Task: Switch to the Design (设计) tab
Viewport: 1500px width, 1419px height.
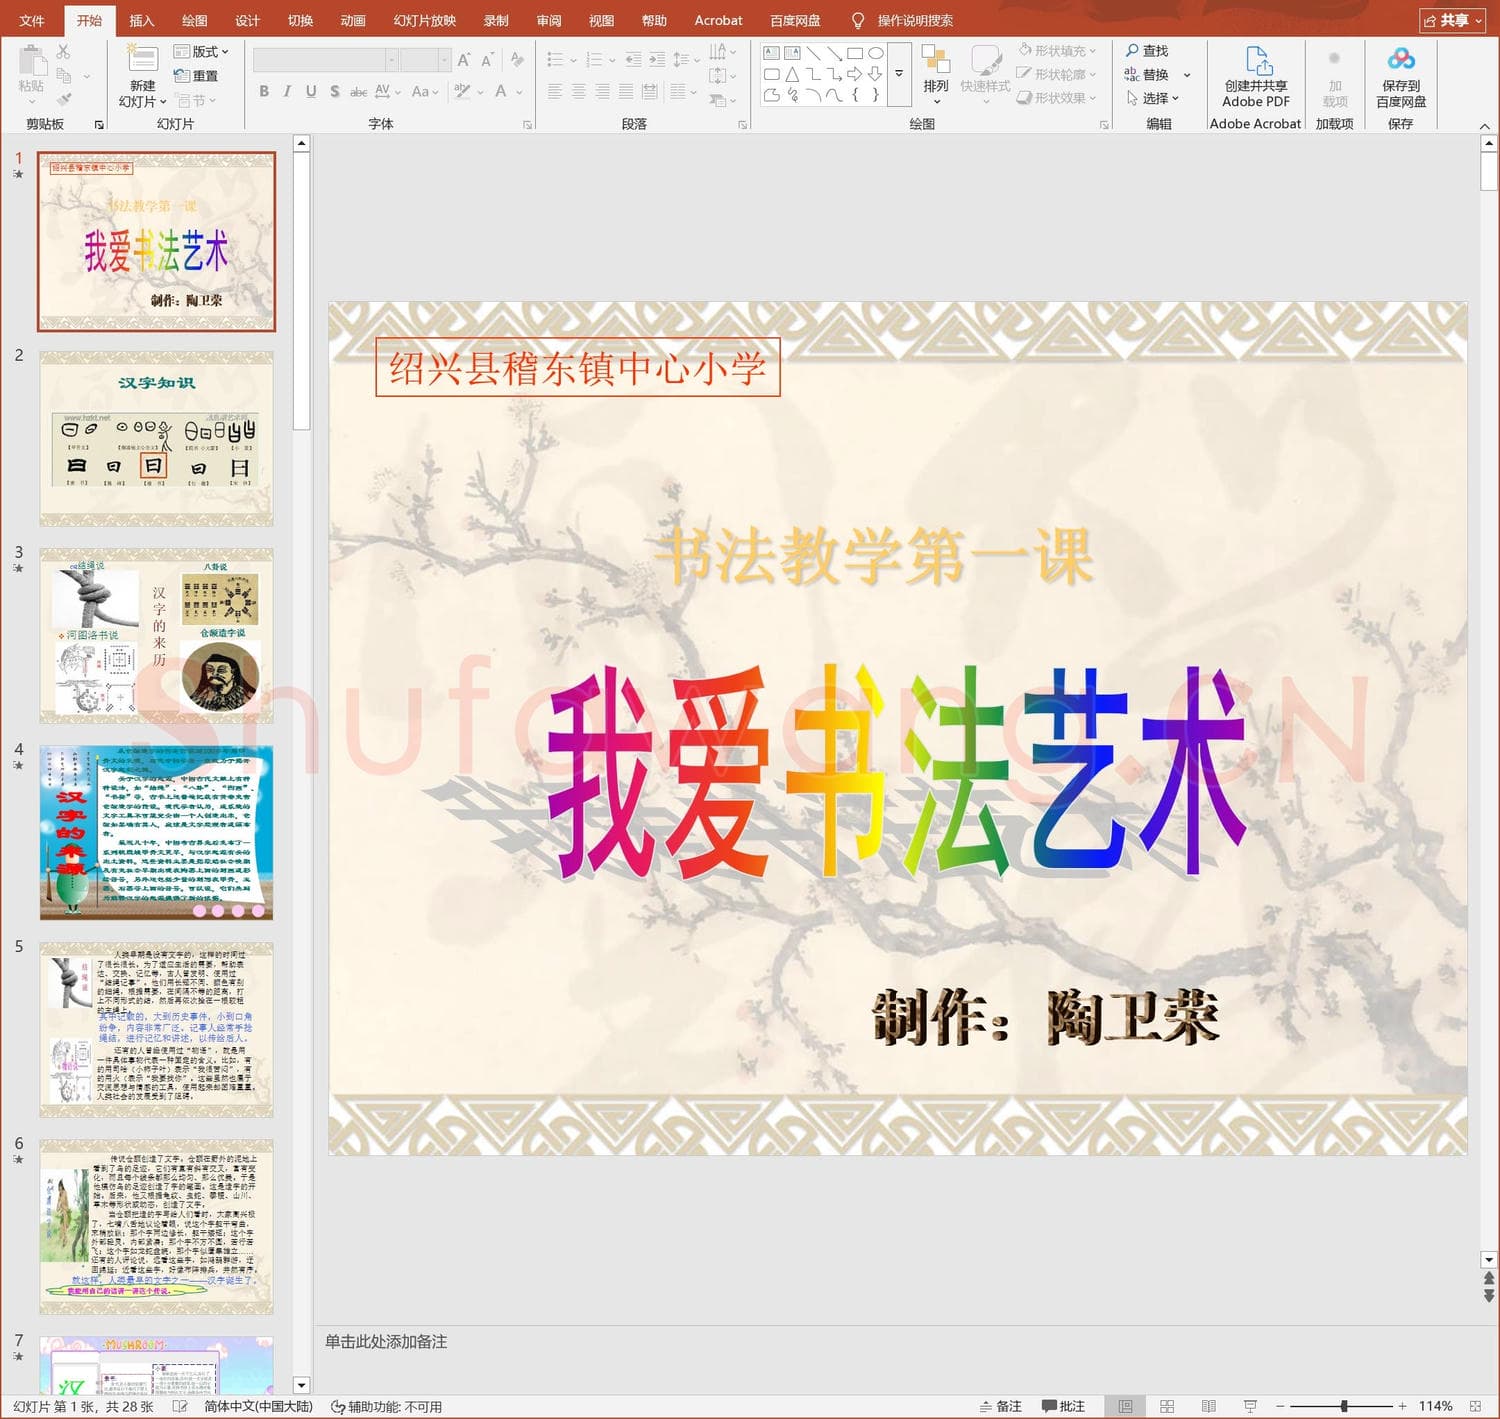Action: click(x=247, y=20)
